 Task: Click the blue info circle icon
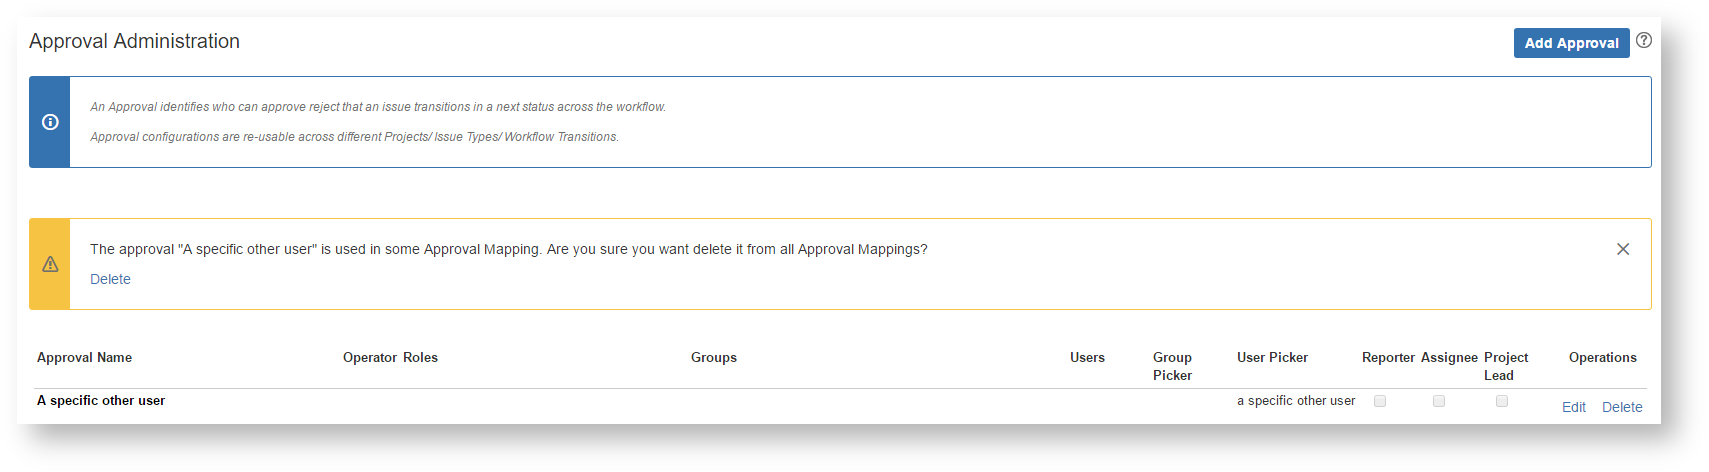pos(50,122)
